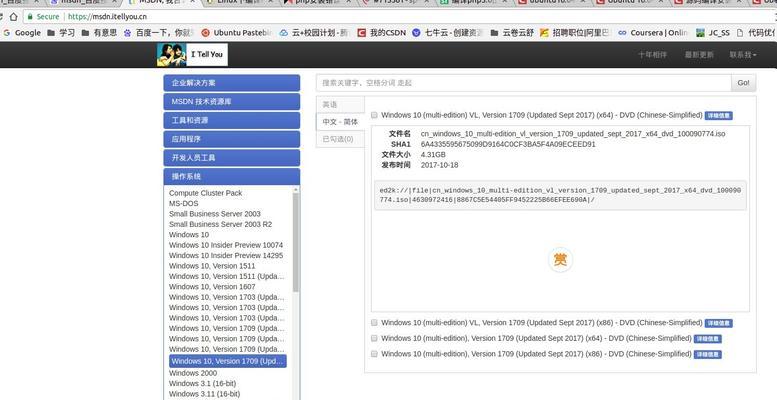
Task: Select Windows 10, Version 1511 (Upda…)
Action: coord(227,276)
